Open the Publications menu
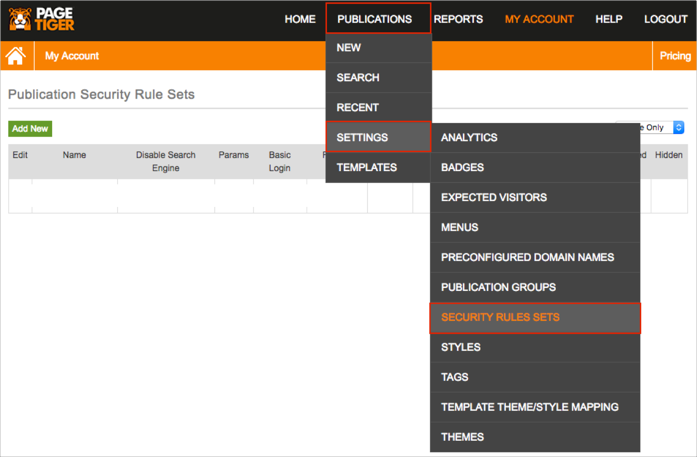 tap(377, 19)
